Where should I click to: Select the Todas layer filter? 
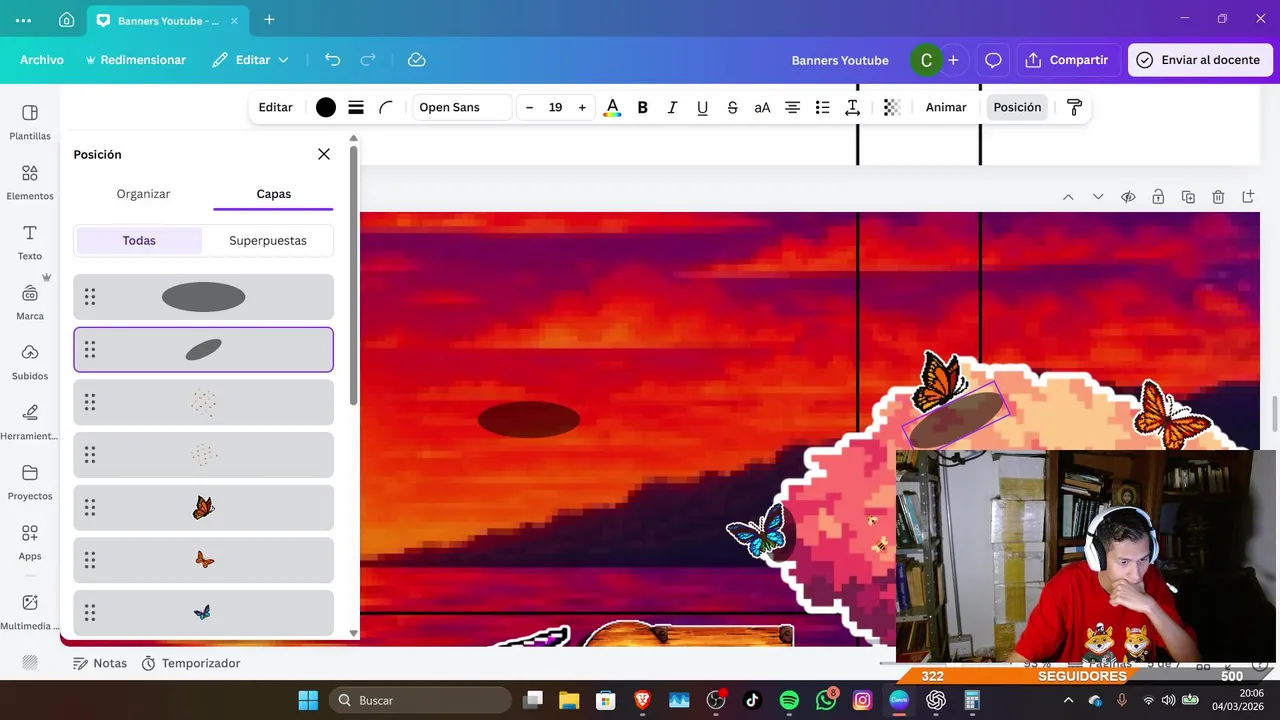pyautogui.click(x=139, y=240)
